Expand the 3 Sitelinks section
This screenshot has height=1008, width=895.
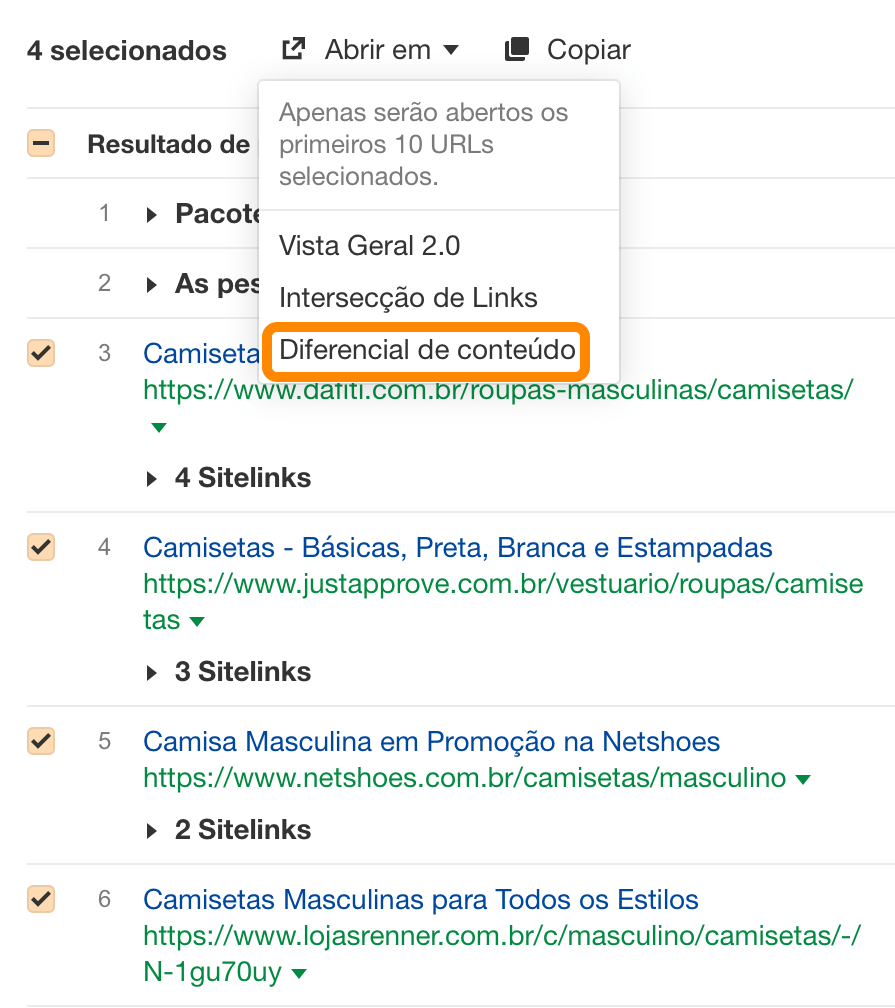(152, 673)
